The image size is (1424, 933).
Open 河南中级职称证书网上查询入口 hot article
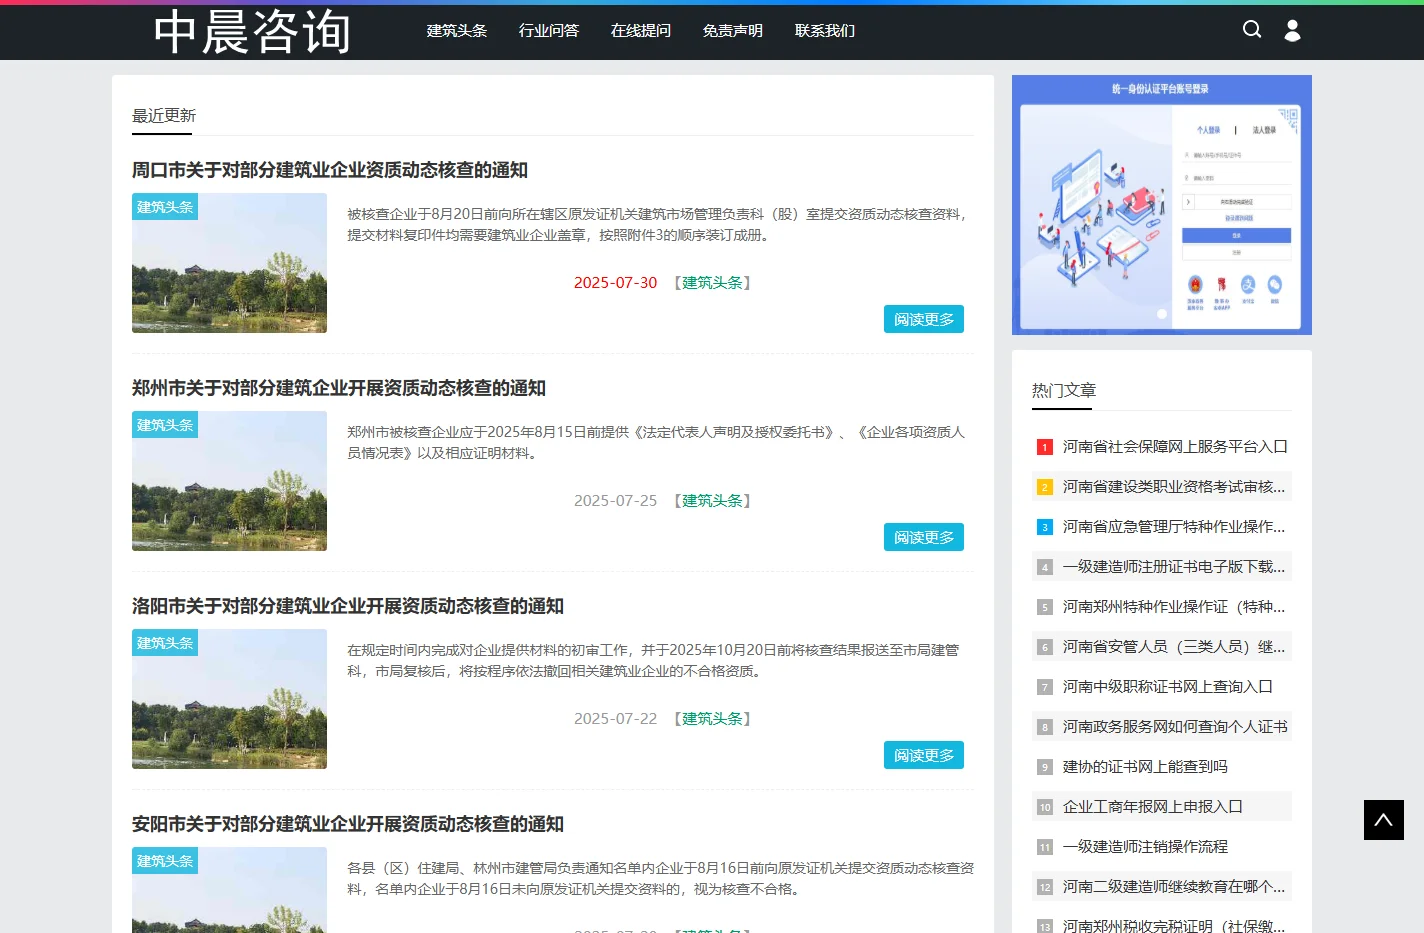(x=1168, y=687)
